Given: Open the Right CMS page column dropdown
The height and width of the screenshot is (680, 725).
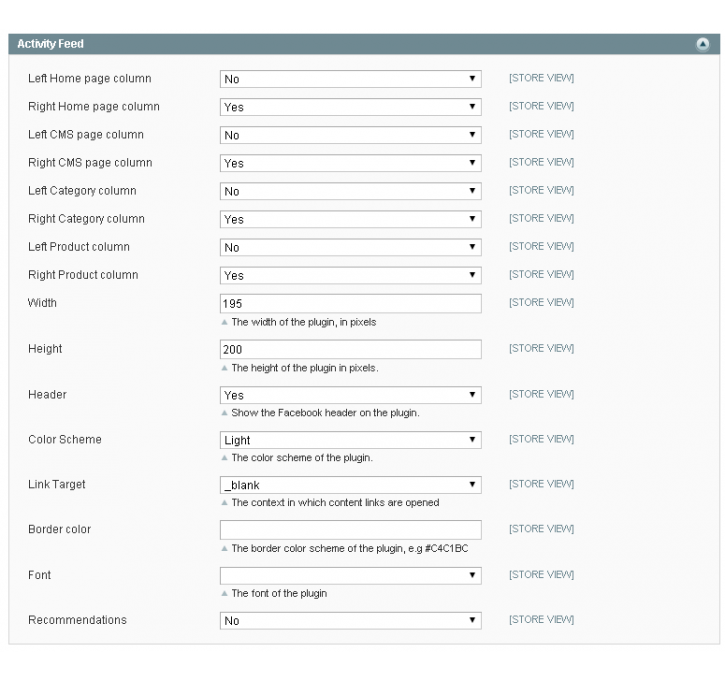Looking at the screenshot, I should [350, 163].
